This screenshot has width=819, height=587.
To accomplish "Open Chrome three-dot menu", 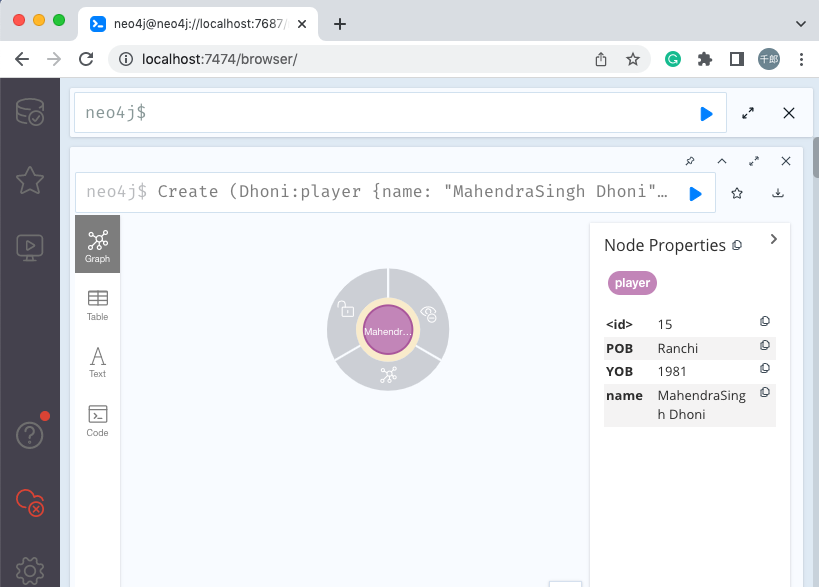I will (x=801, y=59).
